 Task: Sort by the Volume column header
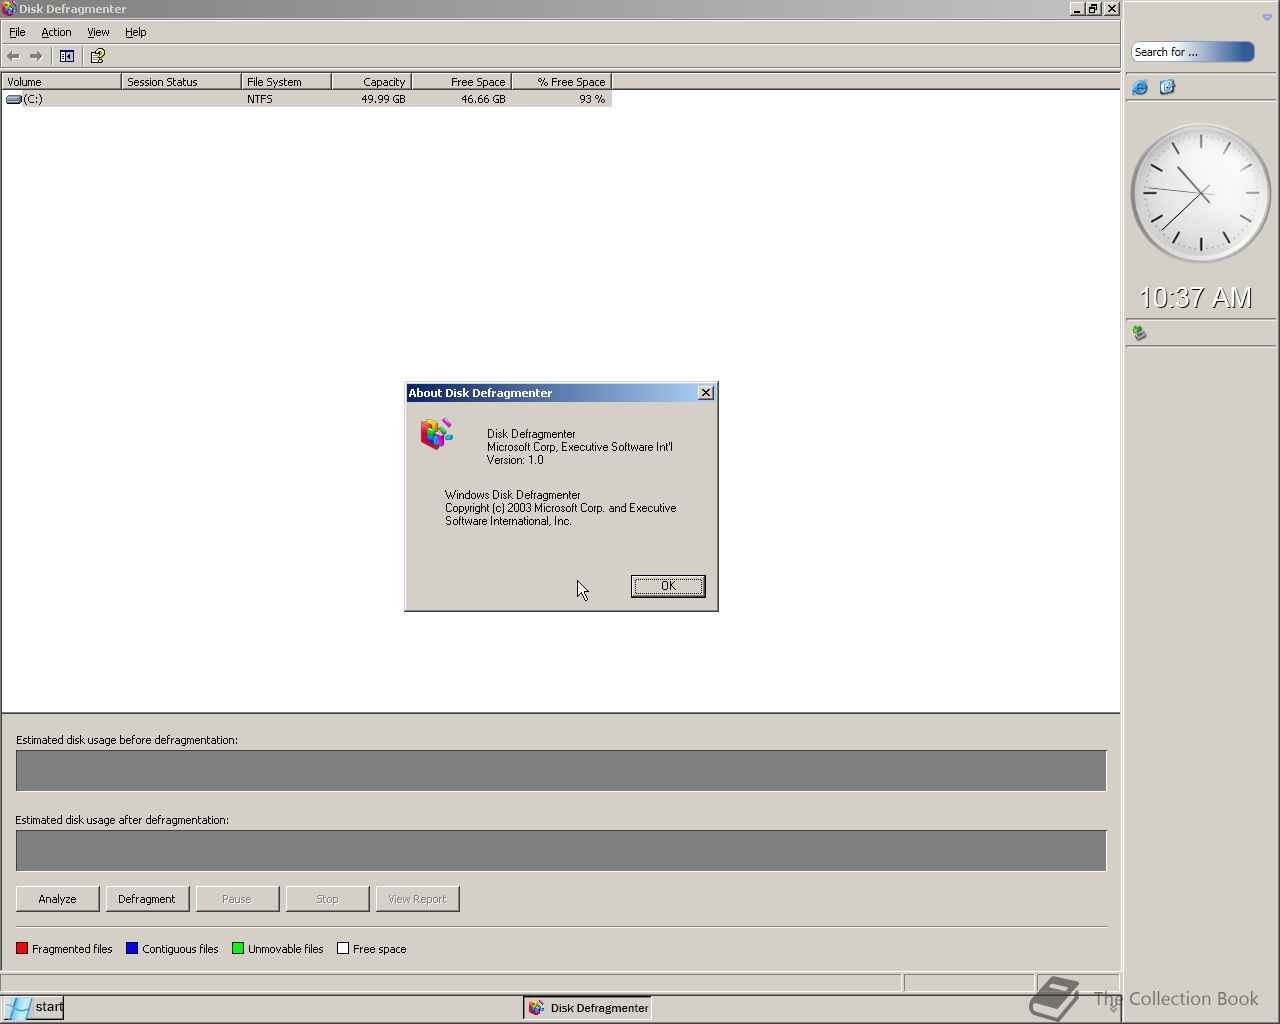(x=61, y=82)
